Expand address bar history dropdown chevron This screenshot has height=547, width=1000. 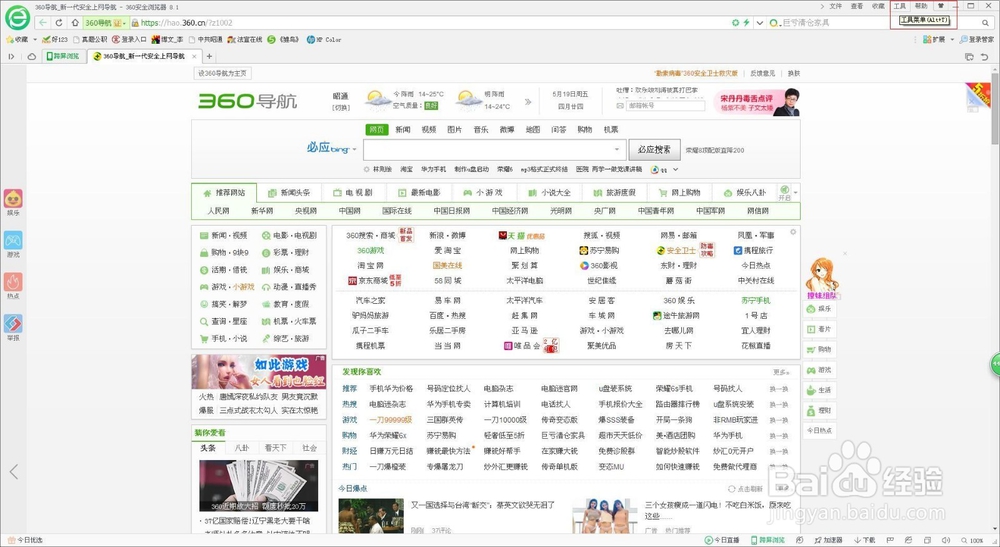[760, 22]
